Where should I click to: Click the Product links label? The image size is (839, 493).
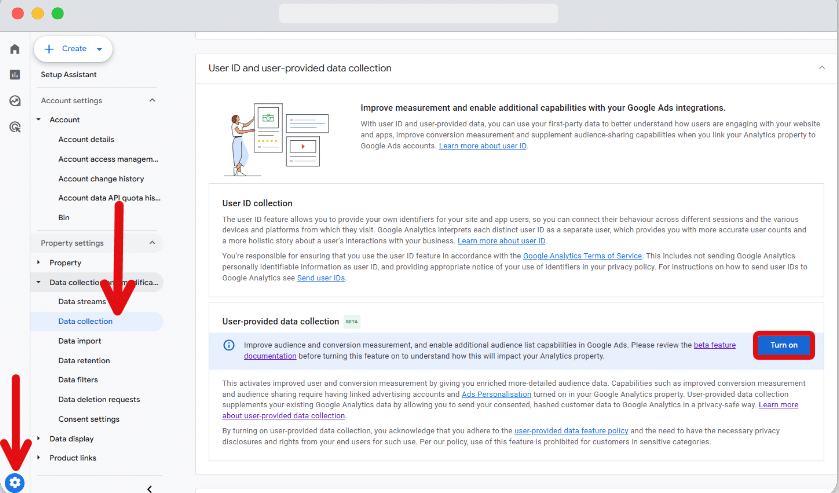point(73,458)
